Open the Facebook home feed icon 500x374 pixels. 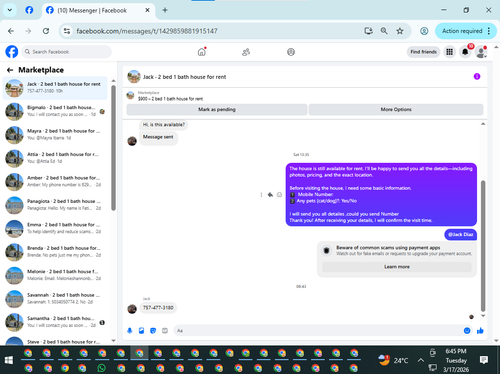tap(202, 52)
